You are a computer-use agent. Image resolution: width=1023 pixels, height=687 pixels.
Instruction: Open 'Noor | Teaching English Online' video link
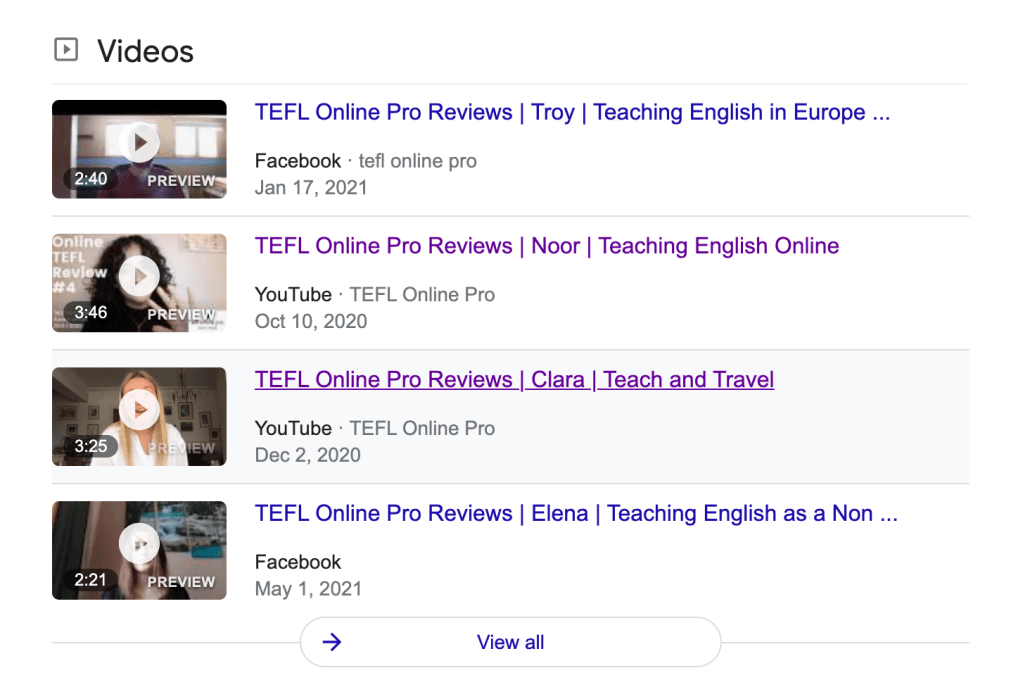point(546,246)
